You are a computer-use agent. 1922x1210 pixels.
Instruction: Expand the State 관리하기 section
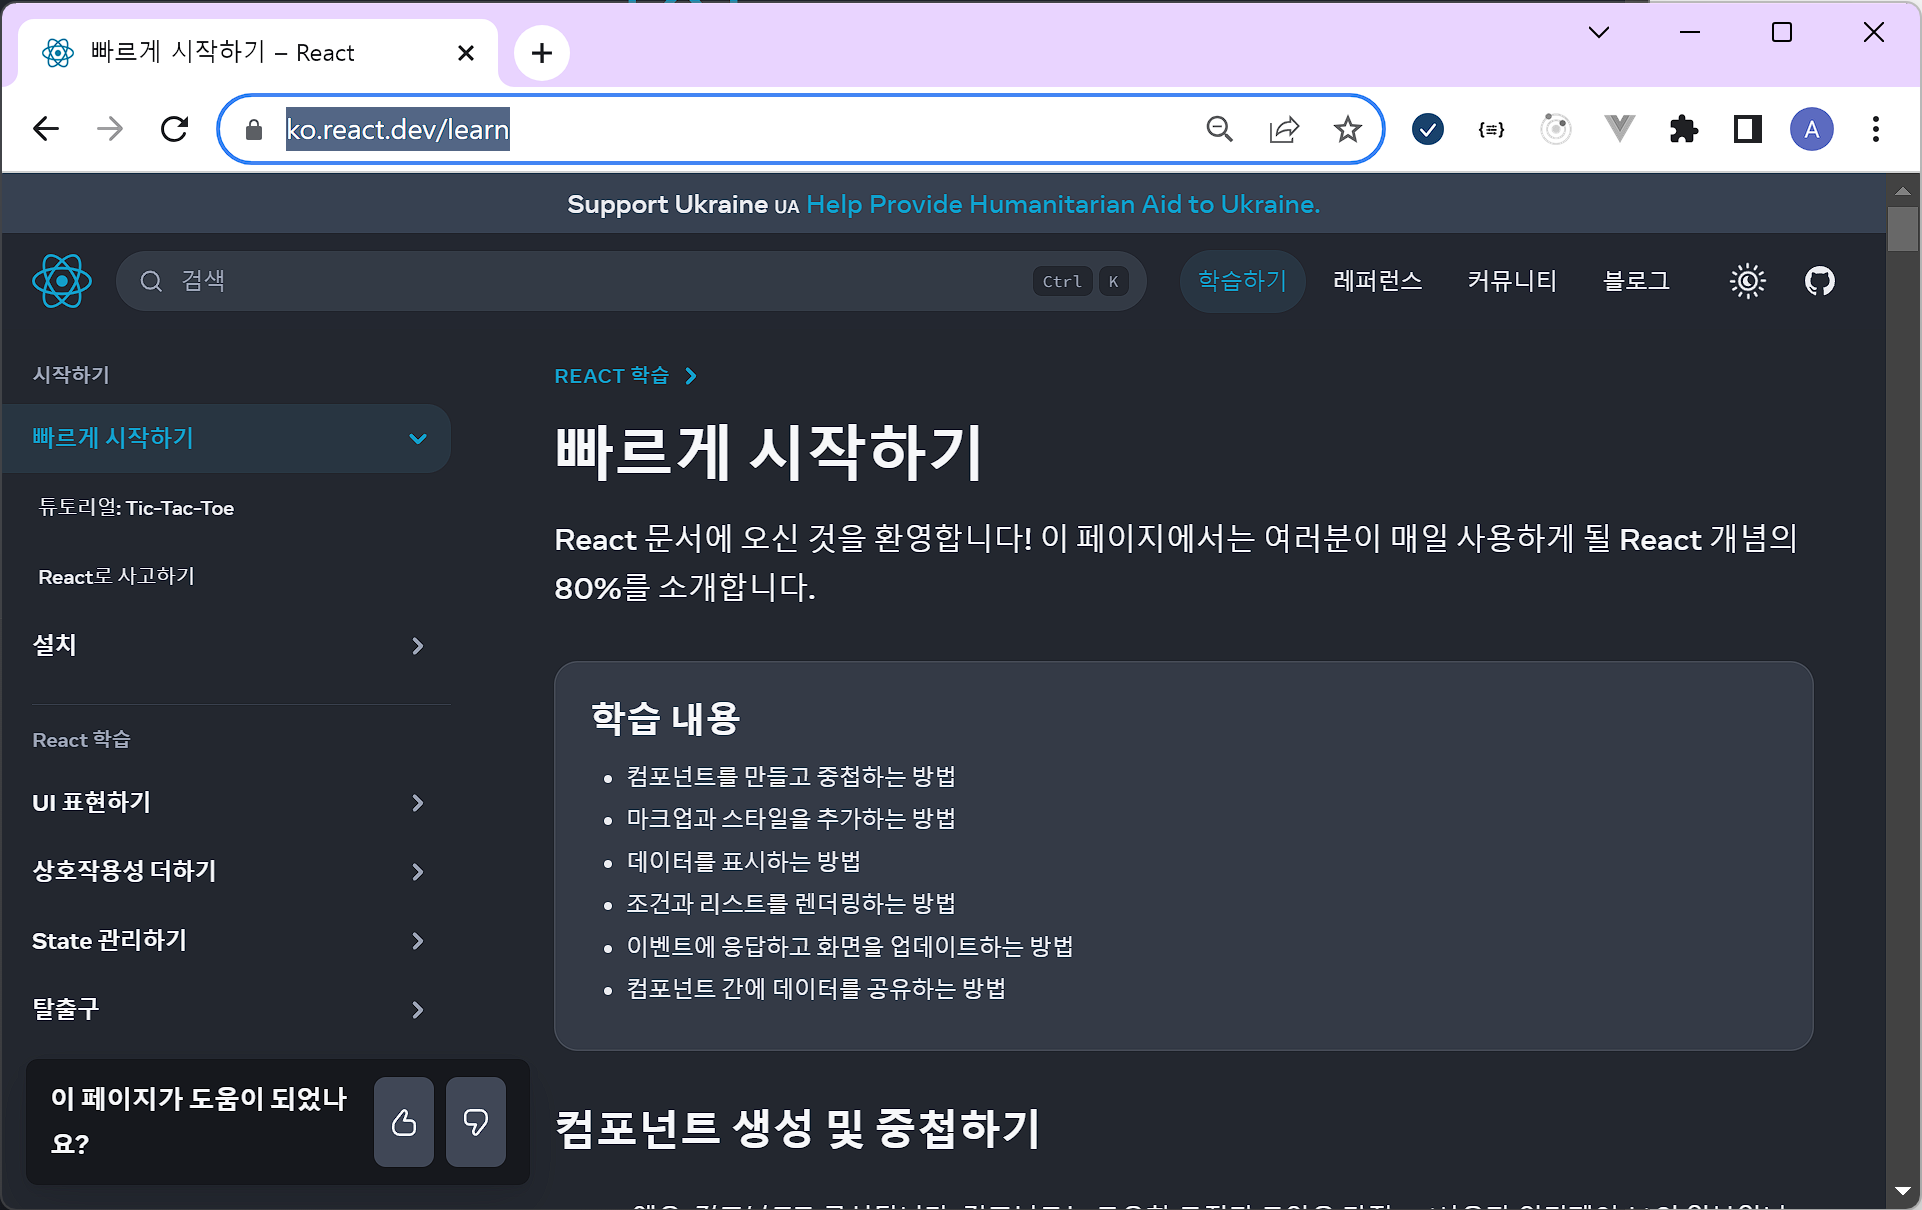tap(418, 941)
